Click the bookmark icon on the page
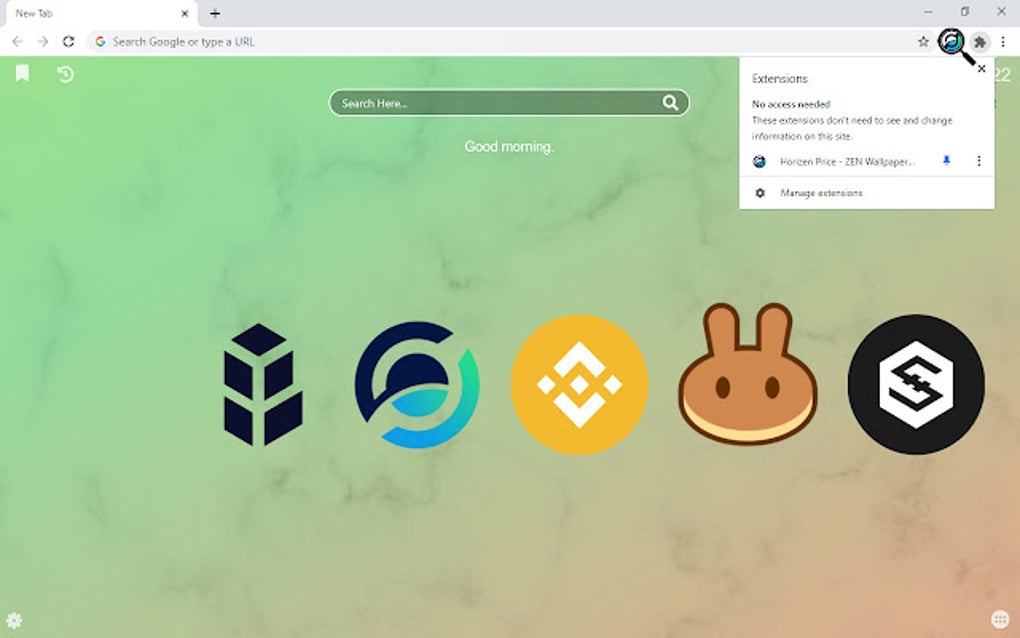This screenshot has width=1020, height=638. tap(22, 73)
